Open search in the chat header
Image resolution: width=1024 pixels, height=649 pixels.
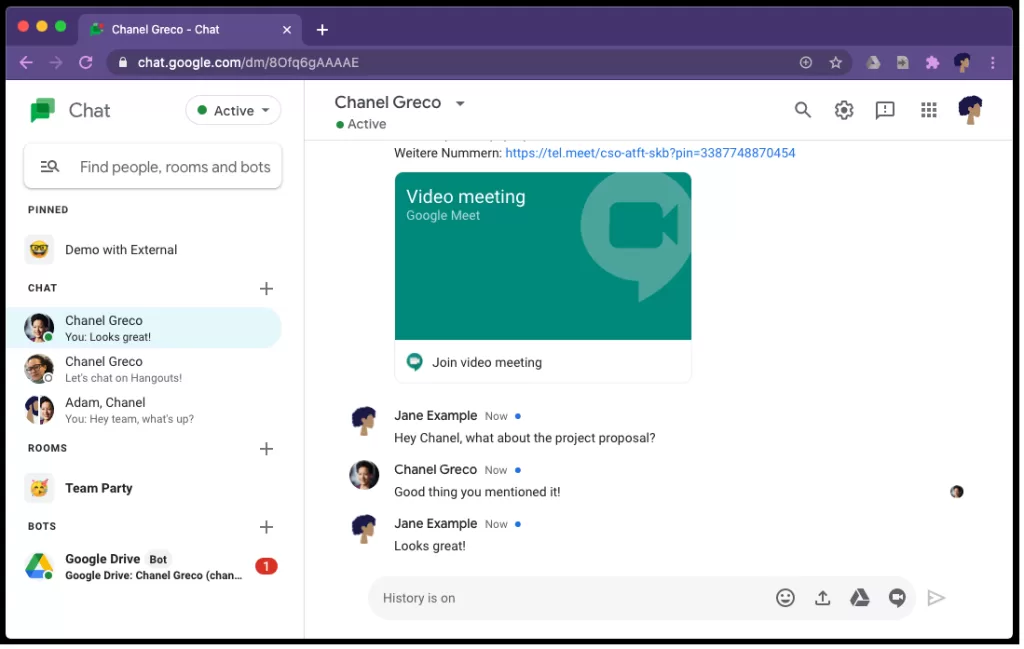[802, 110]
